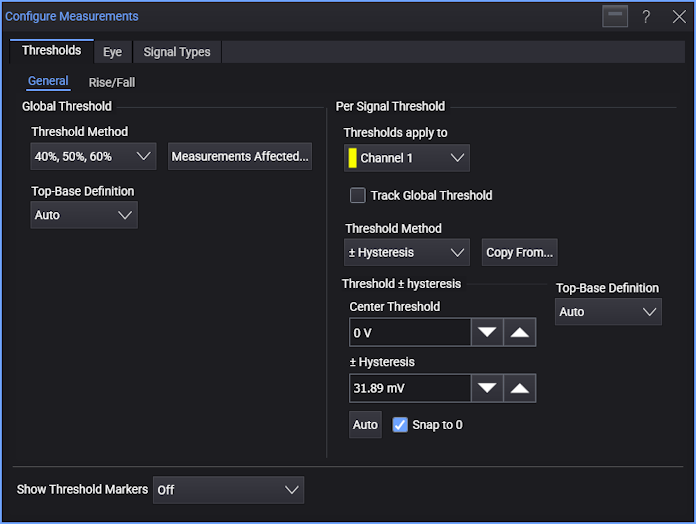Close the Configure Measurements dialog
The height and width of the screenshot is (524, 696).
click(x=679, y=17)
